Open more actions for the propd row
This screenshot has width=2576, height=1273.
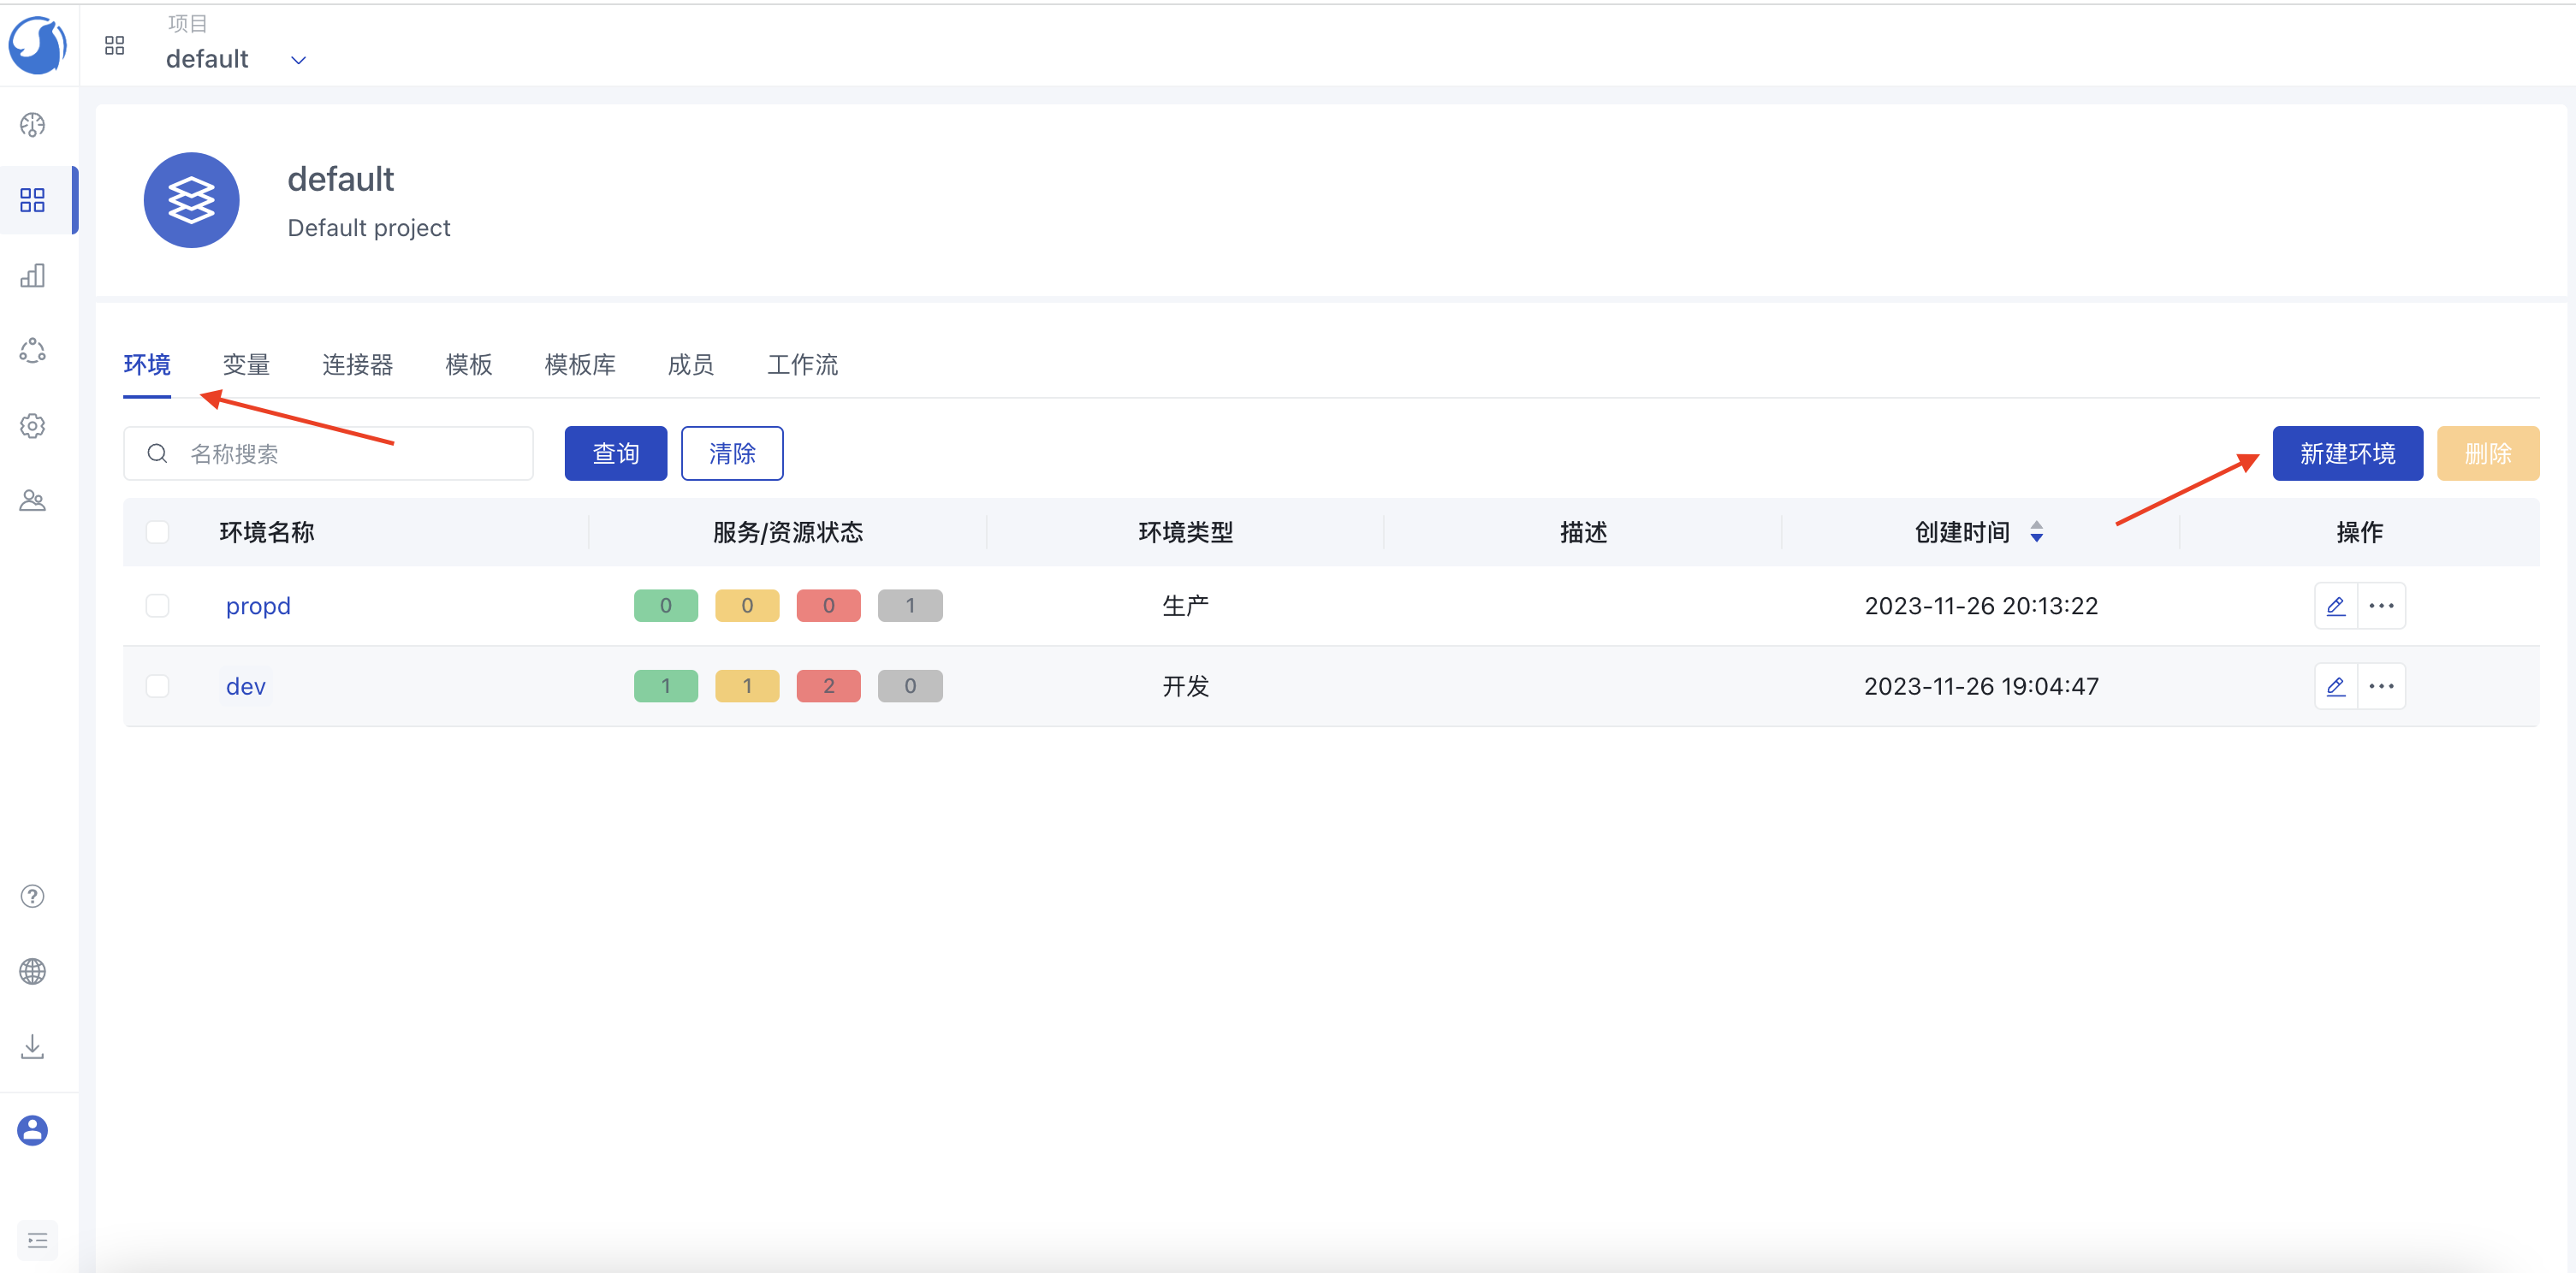pos(2382,606)
